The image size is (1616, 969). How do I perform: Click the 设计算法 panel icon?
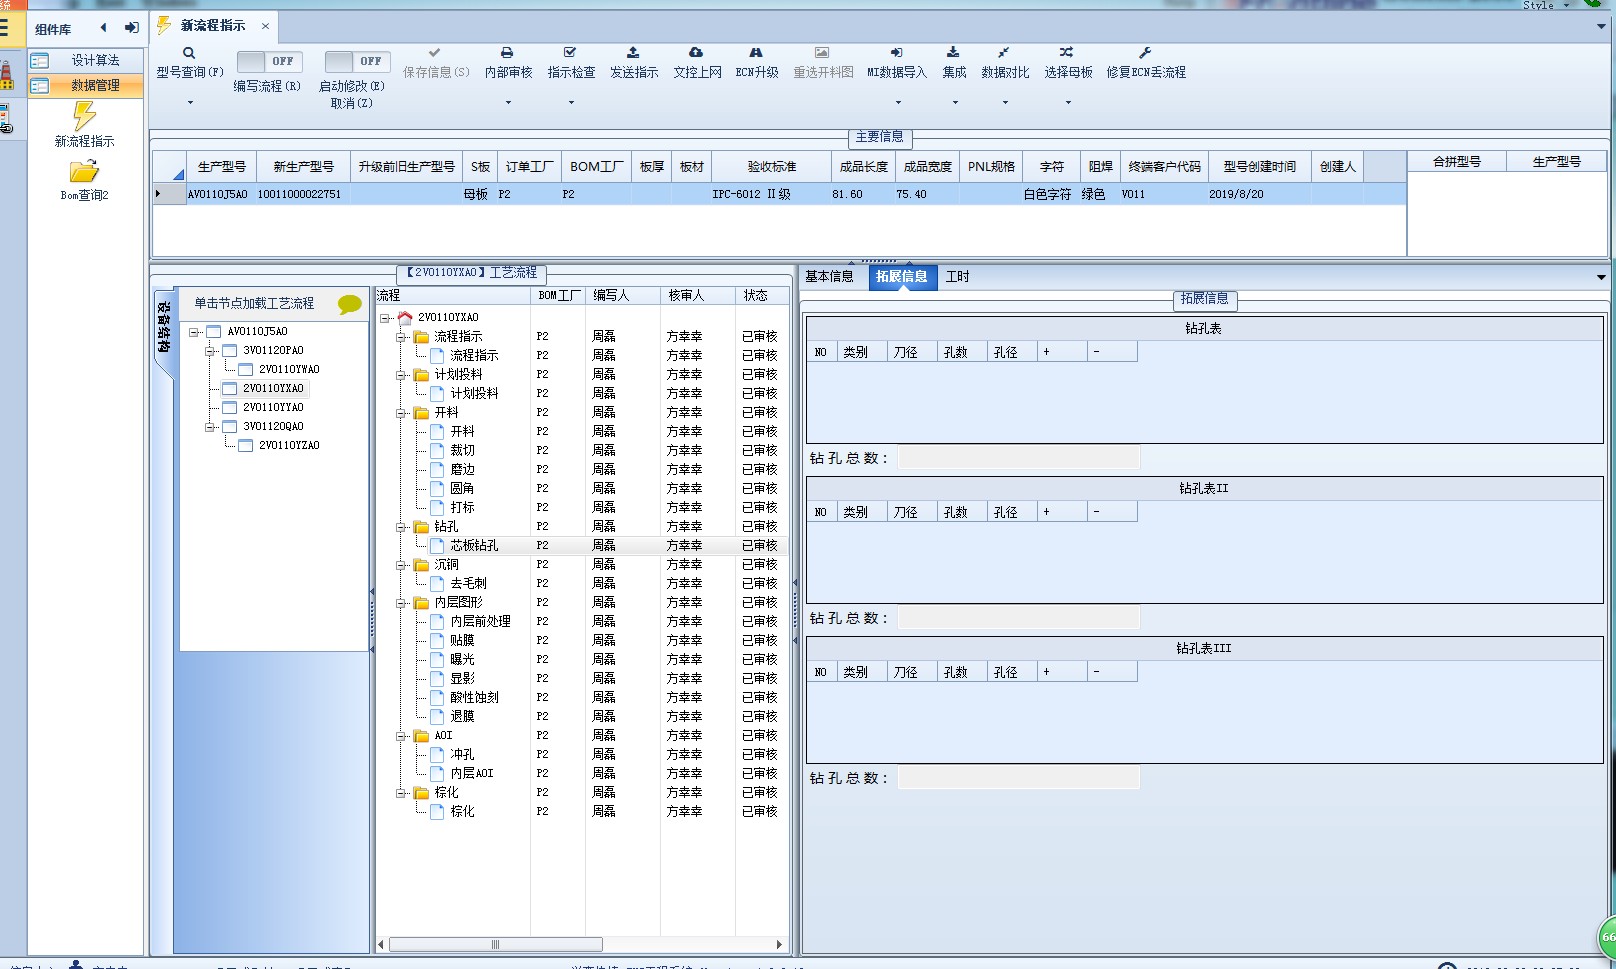40,60
